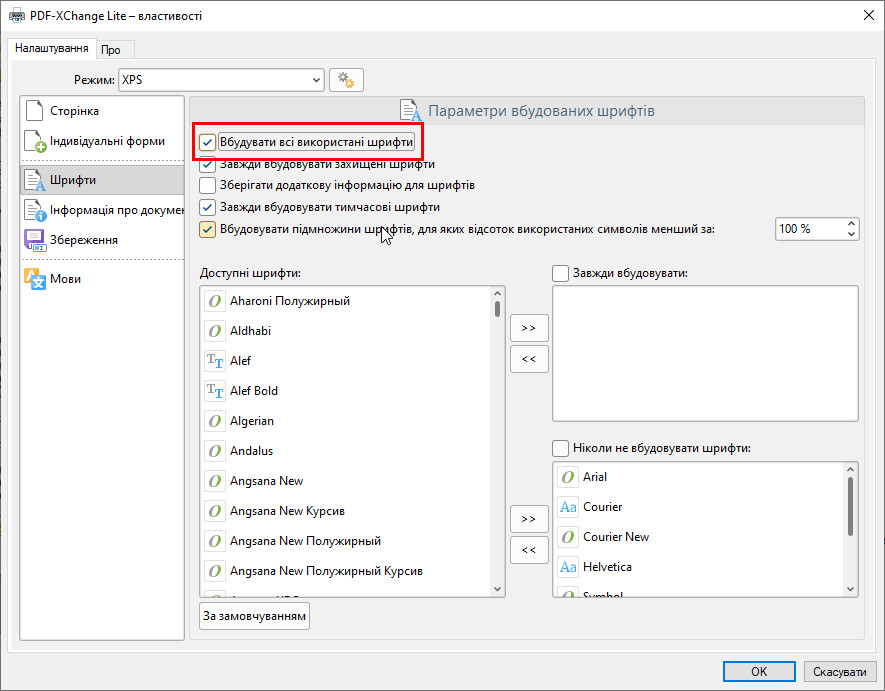Click the Andalus font icon
Screen dimensions: 885x691
click(x=215, y=451)
